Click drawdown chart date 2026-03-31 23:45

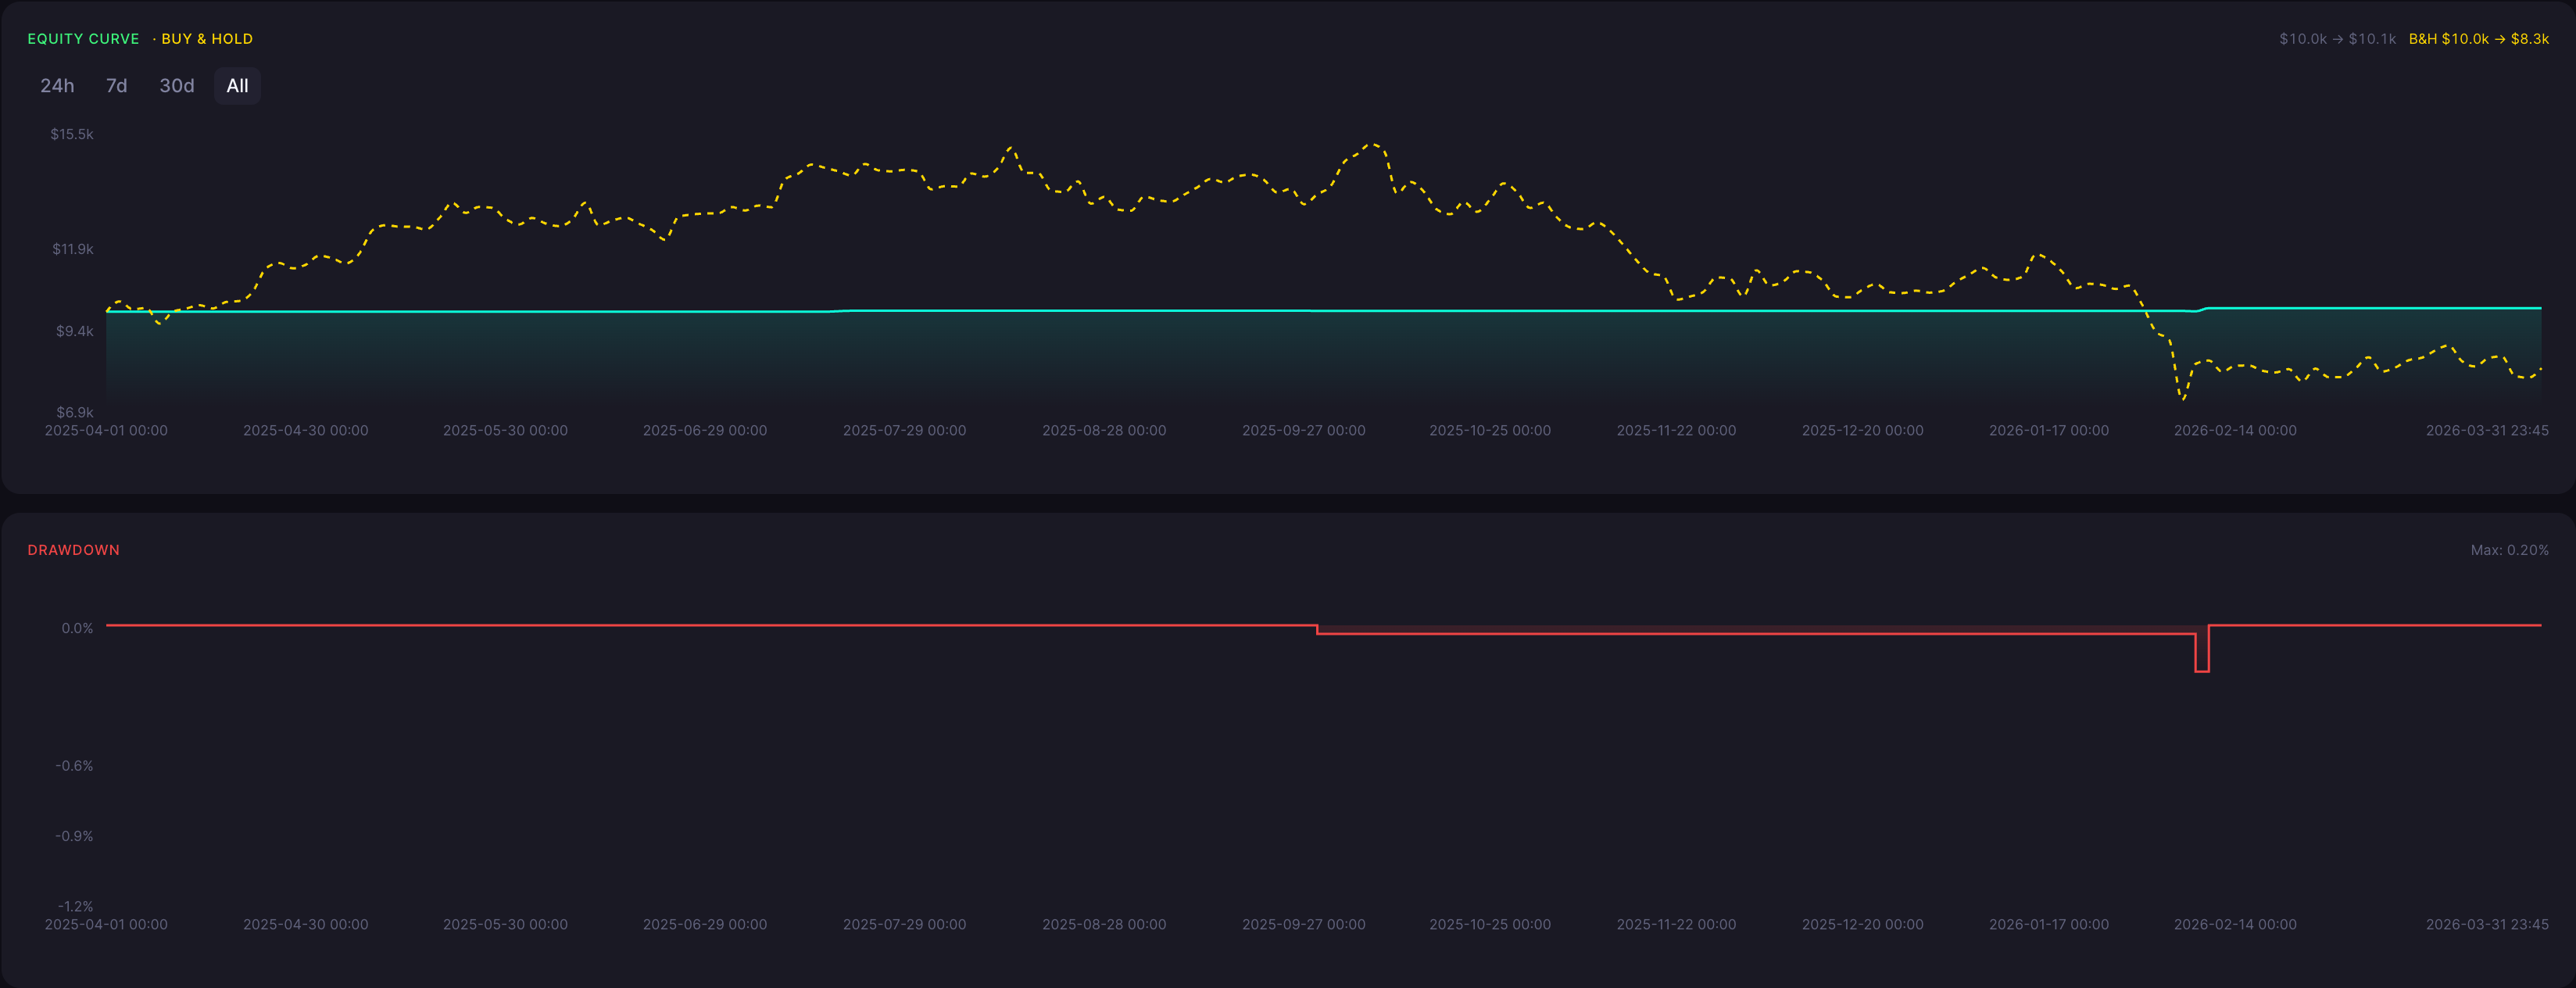click(x=2487, y=925)
